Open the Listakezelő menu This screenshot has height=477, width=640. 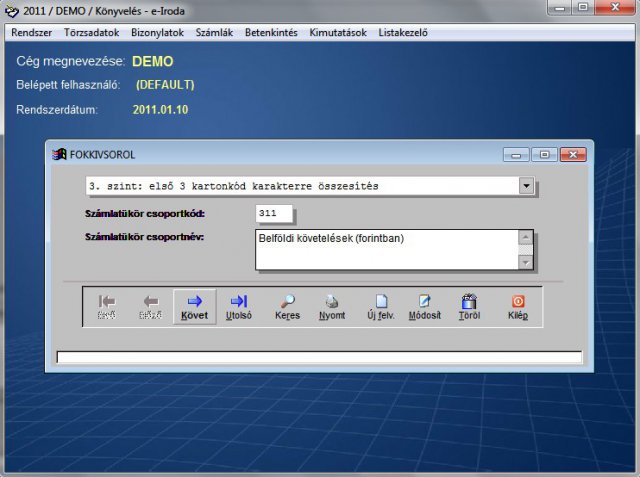tap(403, 32)
